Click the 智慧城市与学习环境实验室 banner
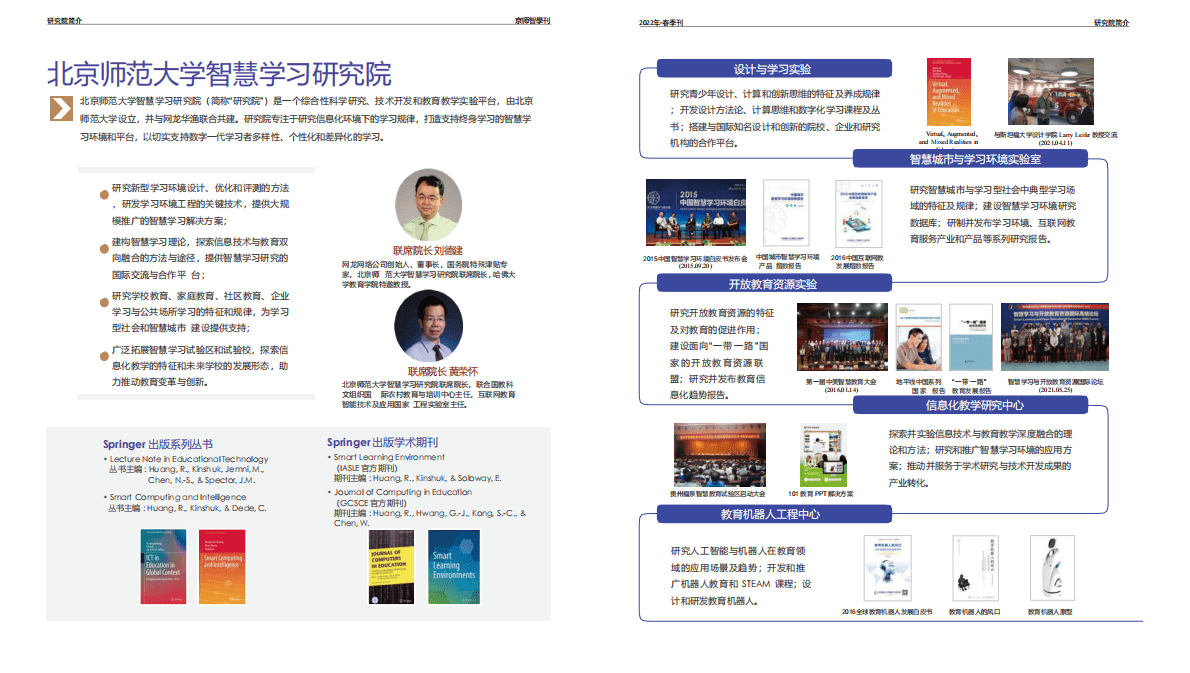This screenshot has height=673, width=1190. 977,160
